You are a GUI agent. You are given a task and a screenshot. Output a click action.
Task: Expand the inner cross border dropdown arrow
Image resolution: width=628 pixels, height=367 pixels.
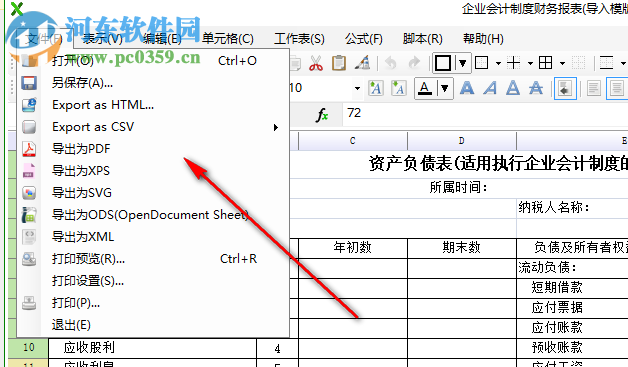tap(530, 63)
